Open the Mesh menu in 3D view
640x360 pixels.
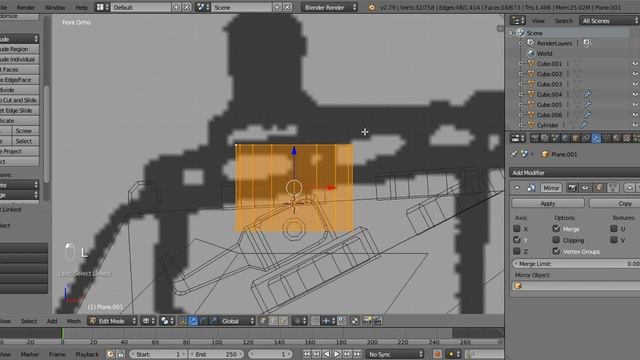[x=73, y=321]
